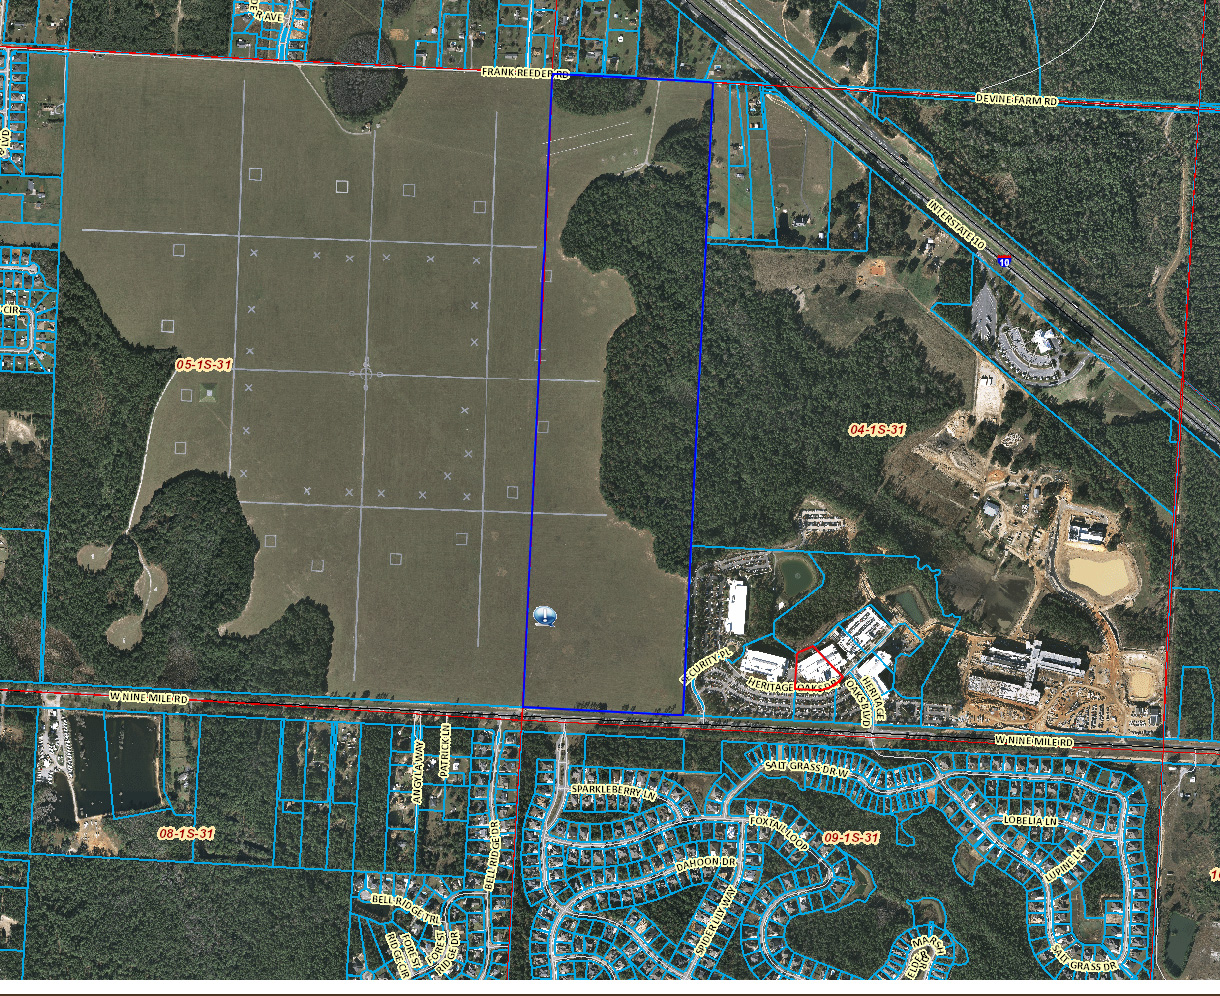The image size is (1220, 996).
Task: Click the Lobelia Ln street label
Action: click(x=1029, y=820)
